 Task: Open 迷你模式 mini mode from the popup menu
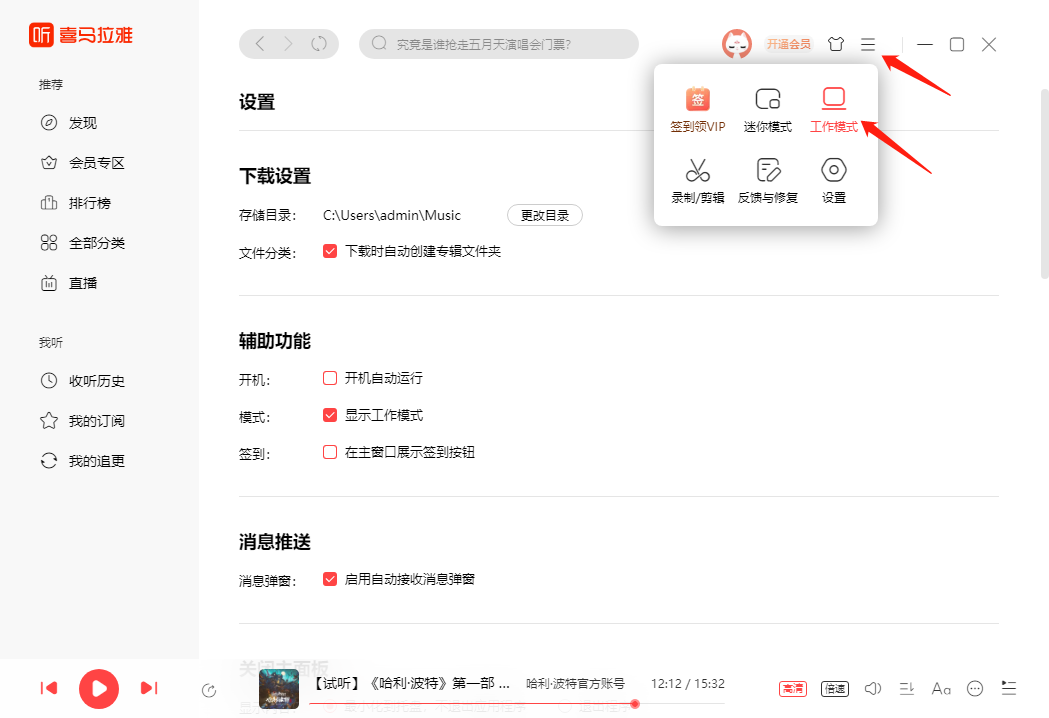(x=767, y=100)
